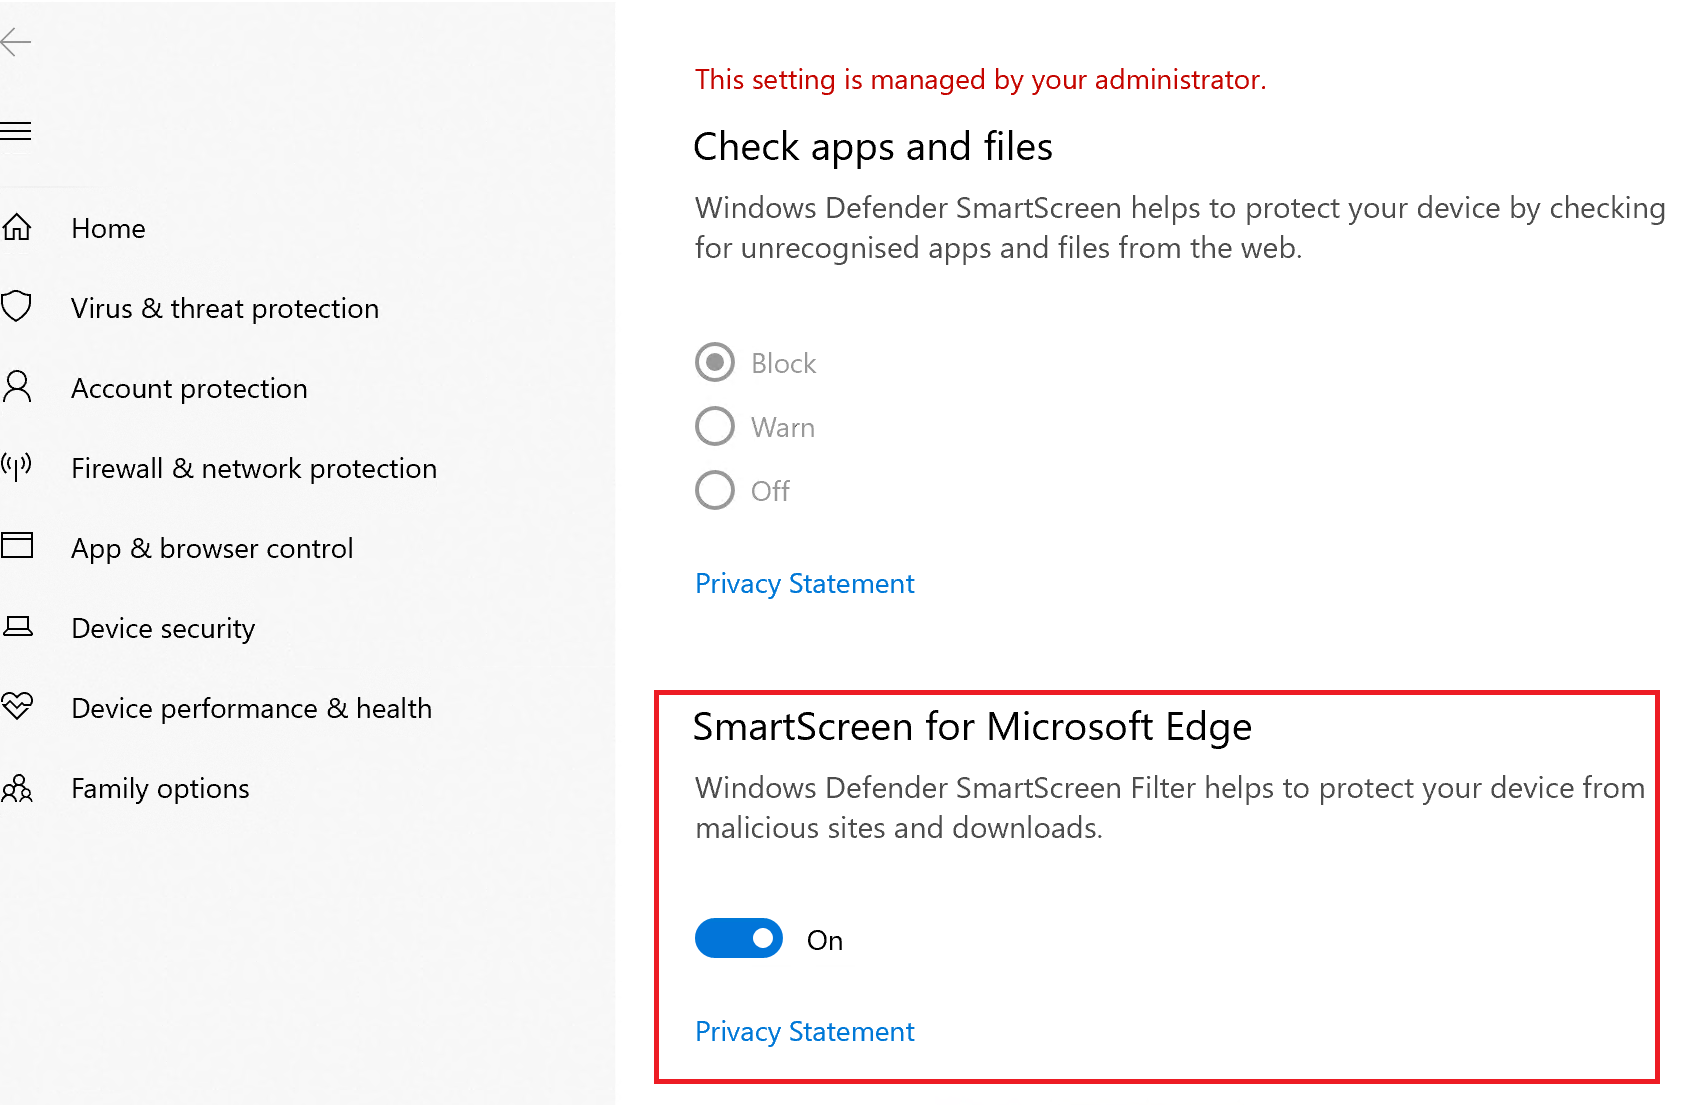This screenshot has width=1696, height=1105.
Task: Click the App & browser control window icon
Action: 17,545
